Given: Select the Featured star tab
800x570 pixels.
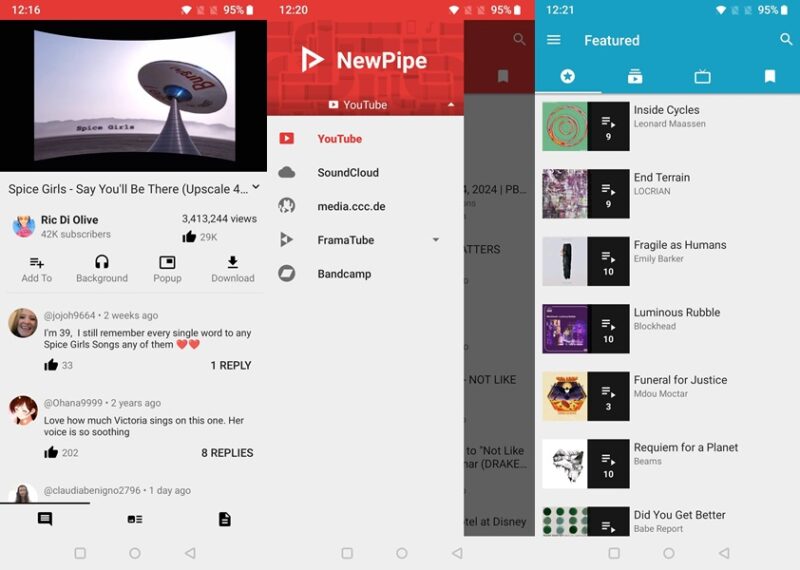Looking at the screenshot, I should (567, 77).
